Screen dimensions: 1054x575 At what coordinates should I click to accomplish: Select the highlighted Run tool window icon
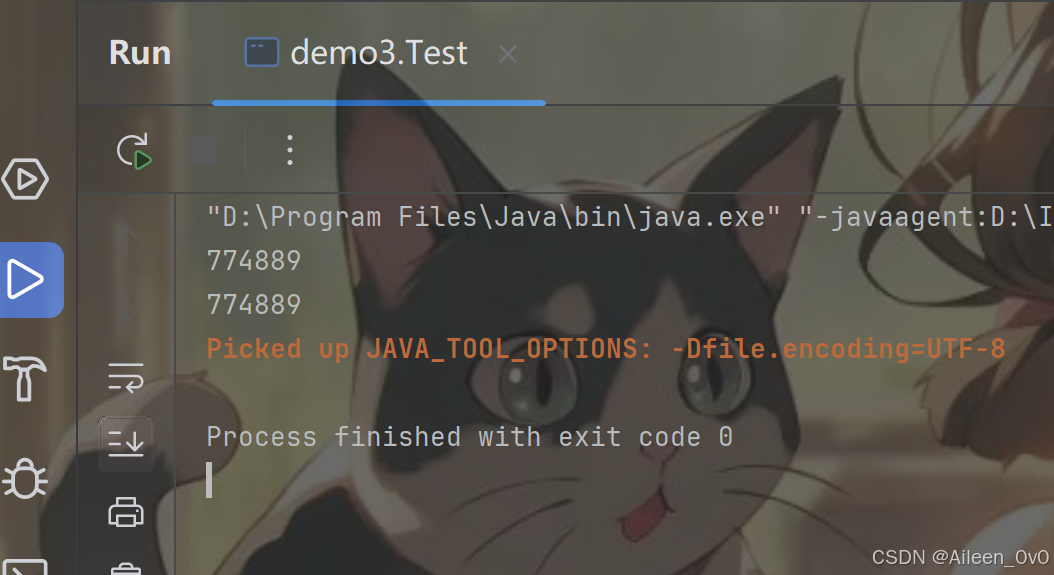pyautogui.click(x=31, y=280)
